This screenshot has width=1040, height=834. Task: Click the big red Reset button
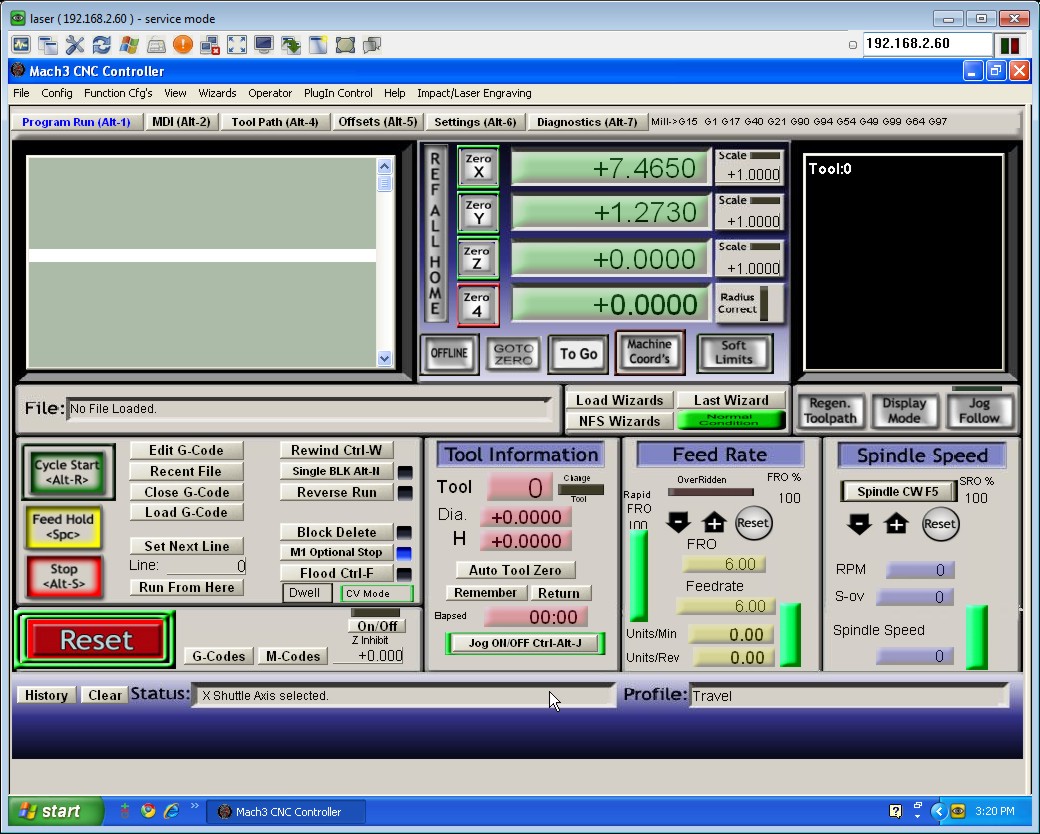pyautogui.click(x=96, y=640)
